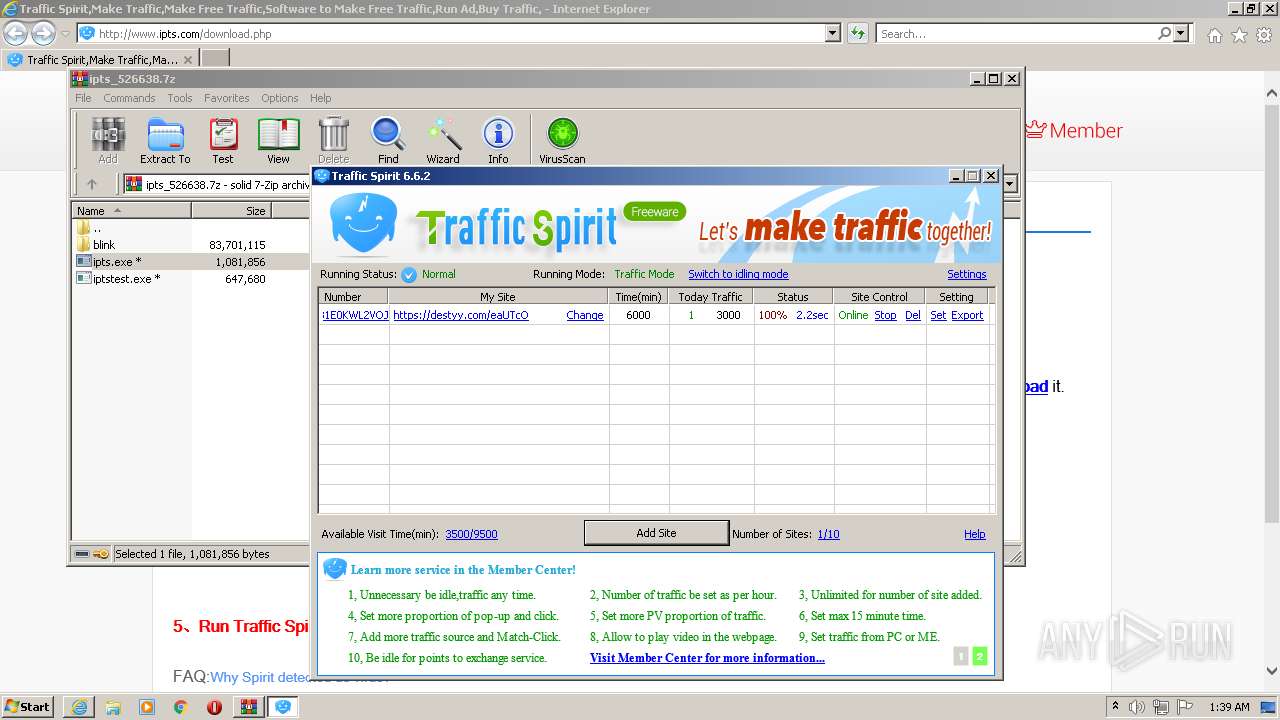Open the WinRAR Commands menu

point(129,98)
